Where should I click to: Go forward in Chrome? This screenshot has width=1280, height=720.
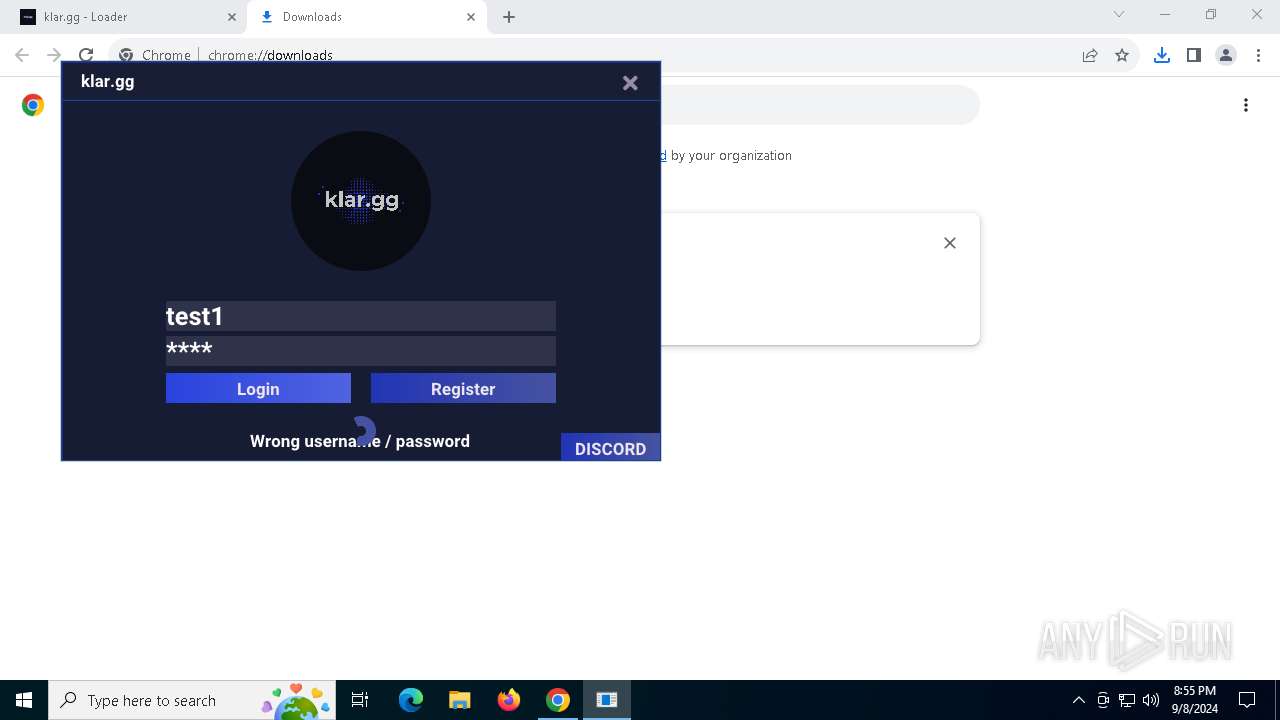(x=54, y=55)
